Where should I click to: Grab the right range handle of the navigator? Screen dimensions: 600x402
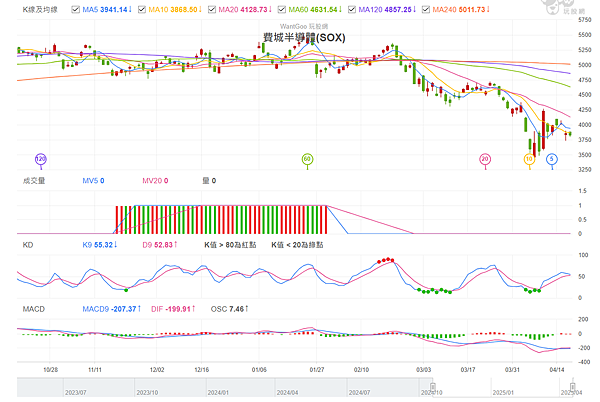pos(572,386)
